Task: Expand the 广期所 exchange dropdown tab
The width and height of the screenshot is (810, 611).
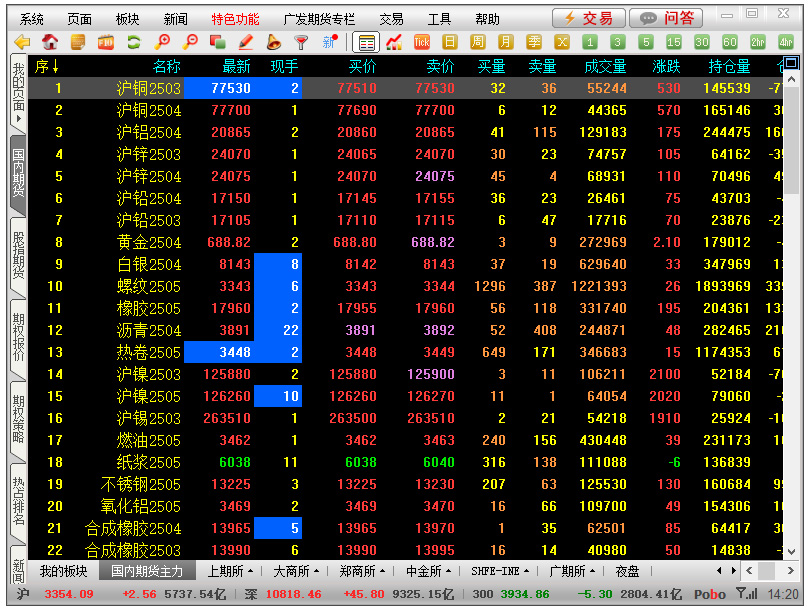Action: pyautogui.click(x=571, y=571)
